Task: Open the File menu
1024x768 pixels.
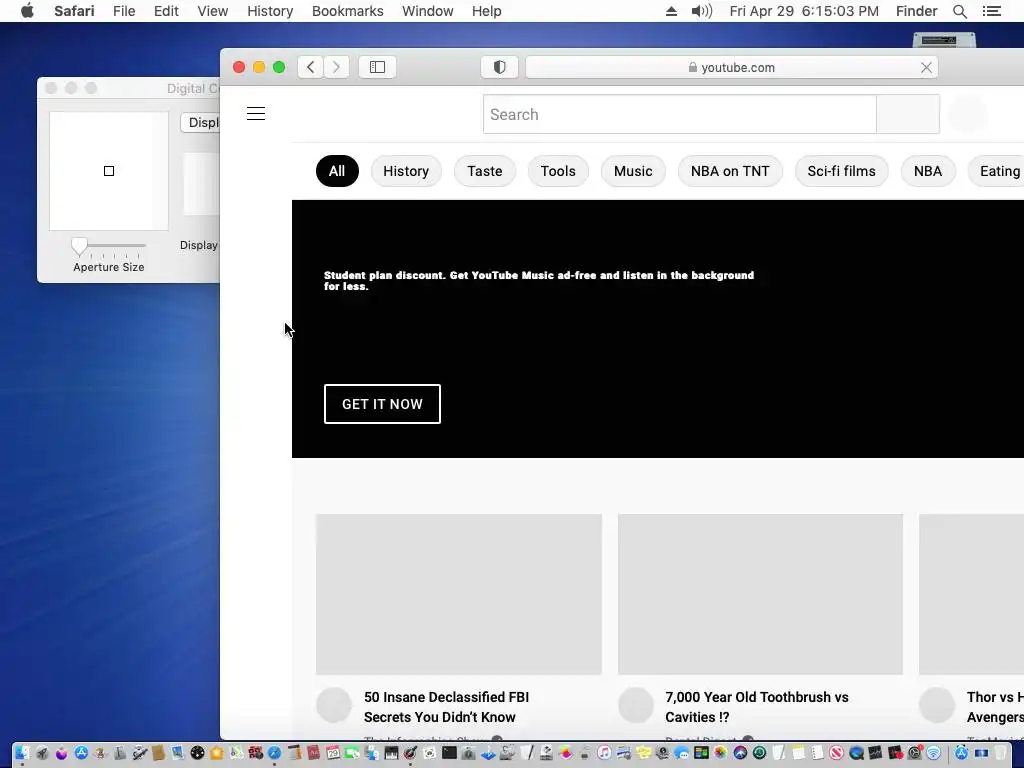Action: [123, 11]
